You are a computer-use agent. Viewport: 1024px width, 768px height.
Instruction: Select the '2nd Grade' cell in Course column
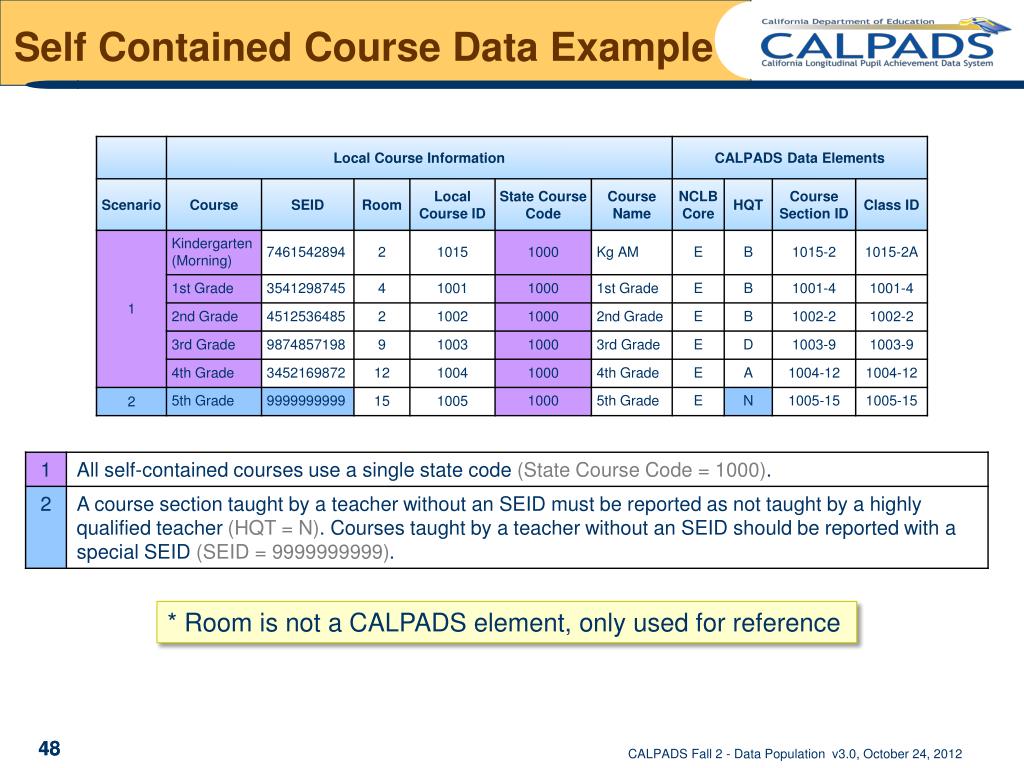coord(214,317)
